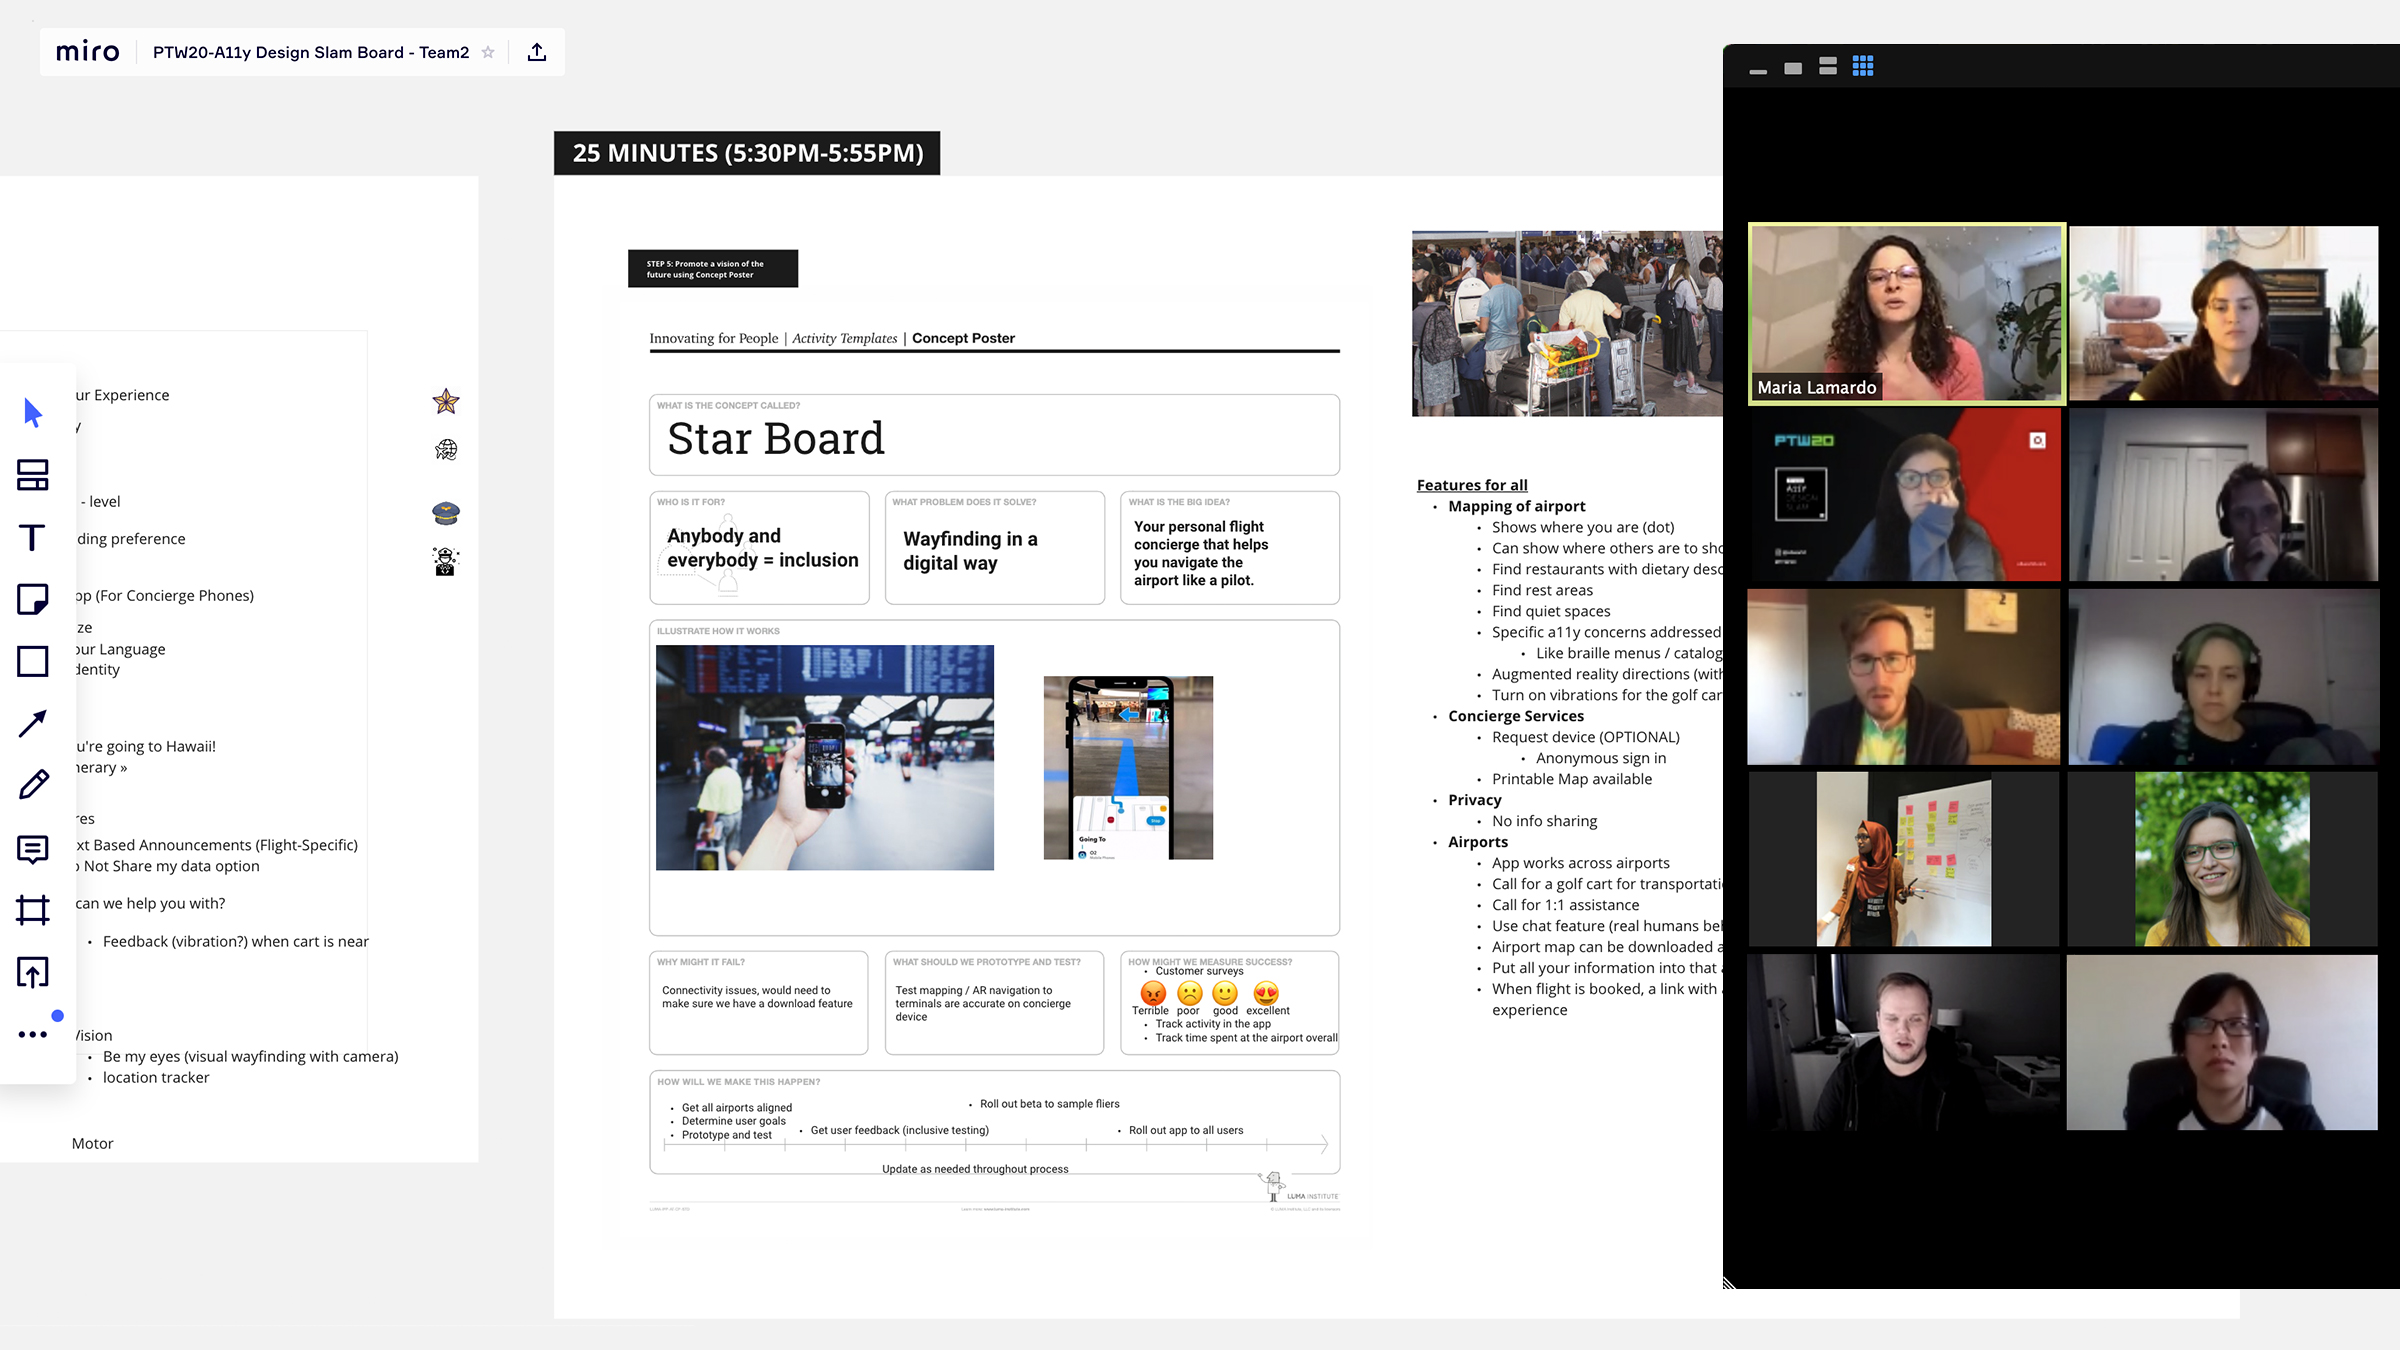This screenshot has height=1350, width=2400.
Task: Star the PTW20 board as favorite
Action: pos(488,52)
